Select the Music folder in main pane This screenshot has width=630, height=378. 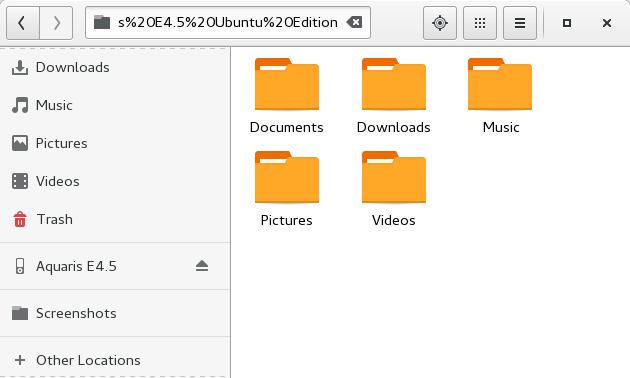[500, 96]
